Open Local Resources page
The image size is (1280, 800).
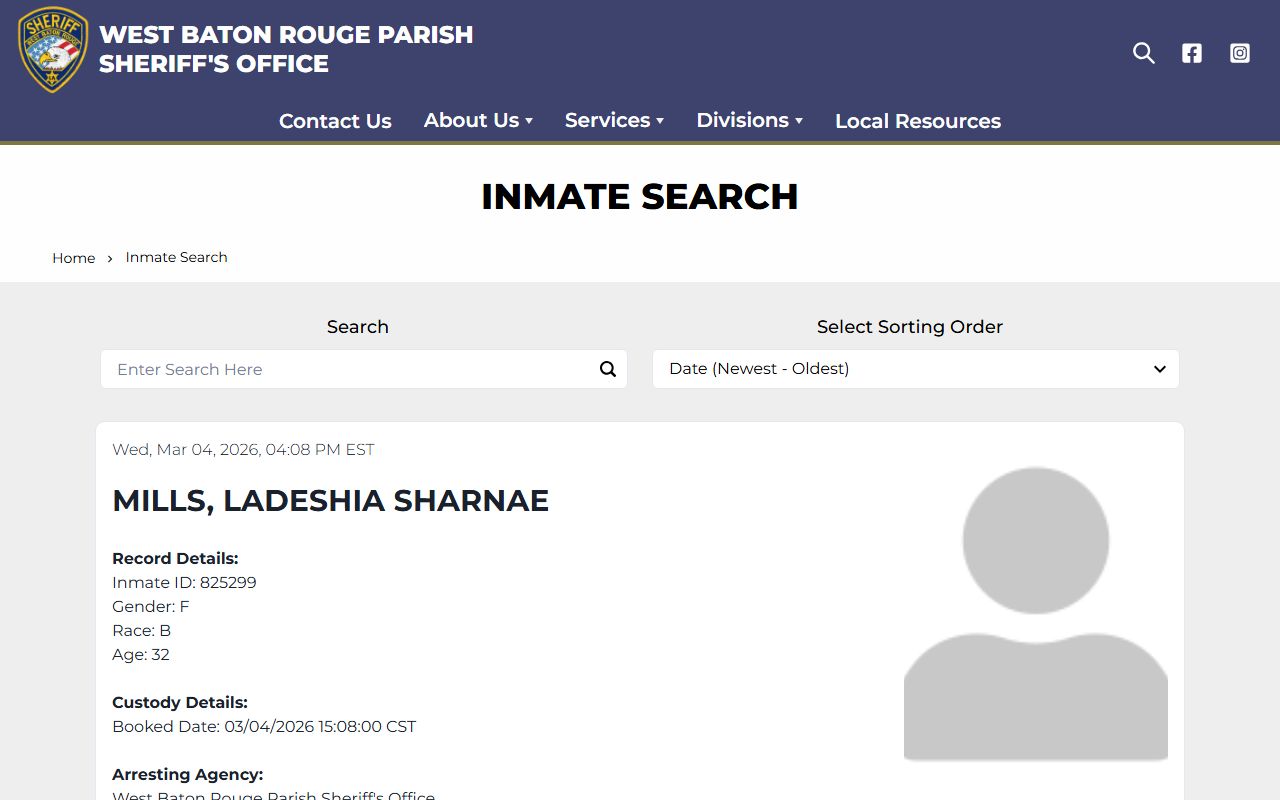[x=918, y=121]
